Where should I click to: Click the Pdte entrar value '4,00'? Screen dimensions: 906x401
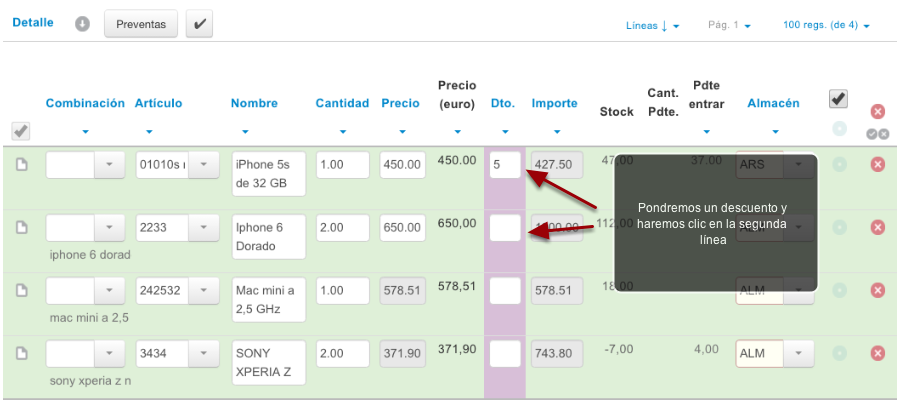pyautogui.click(x=707, y=349)
